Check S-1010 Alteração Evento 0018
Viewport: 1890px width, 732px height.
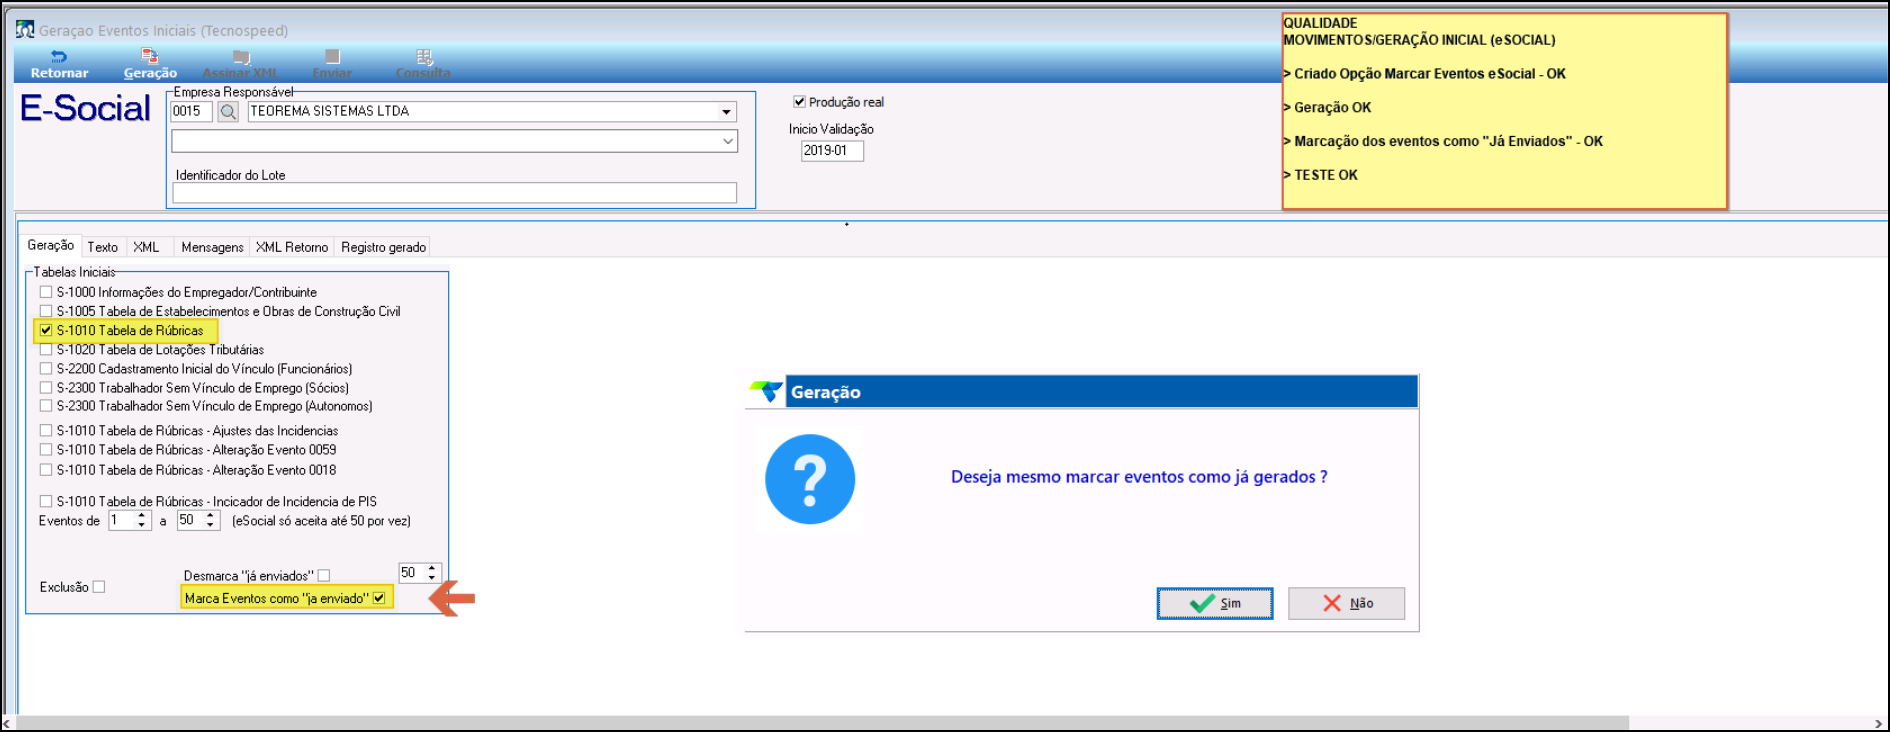point(46,470)
